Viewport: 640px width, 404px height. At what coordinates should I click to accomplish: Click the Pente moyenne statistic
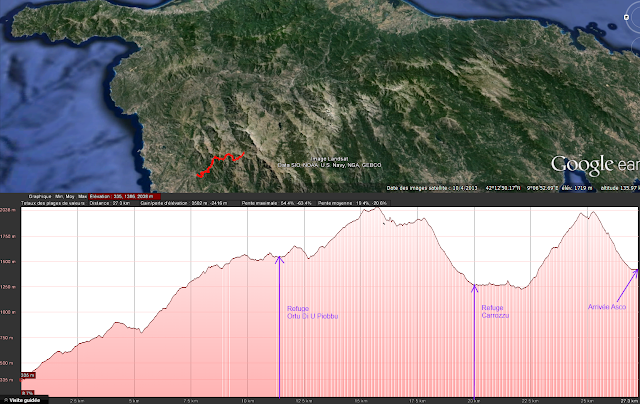pos(354,203)
